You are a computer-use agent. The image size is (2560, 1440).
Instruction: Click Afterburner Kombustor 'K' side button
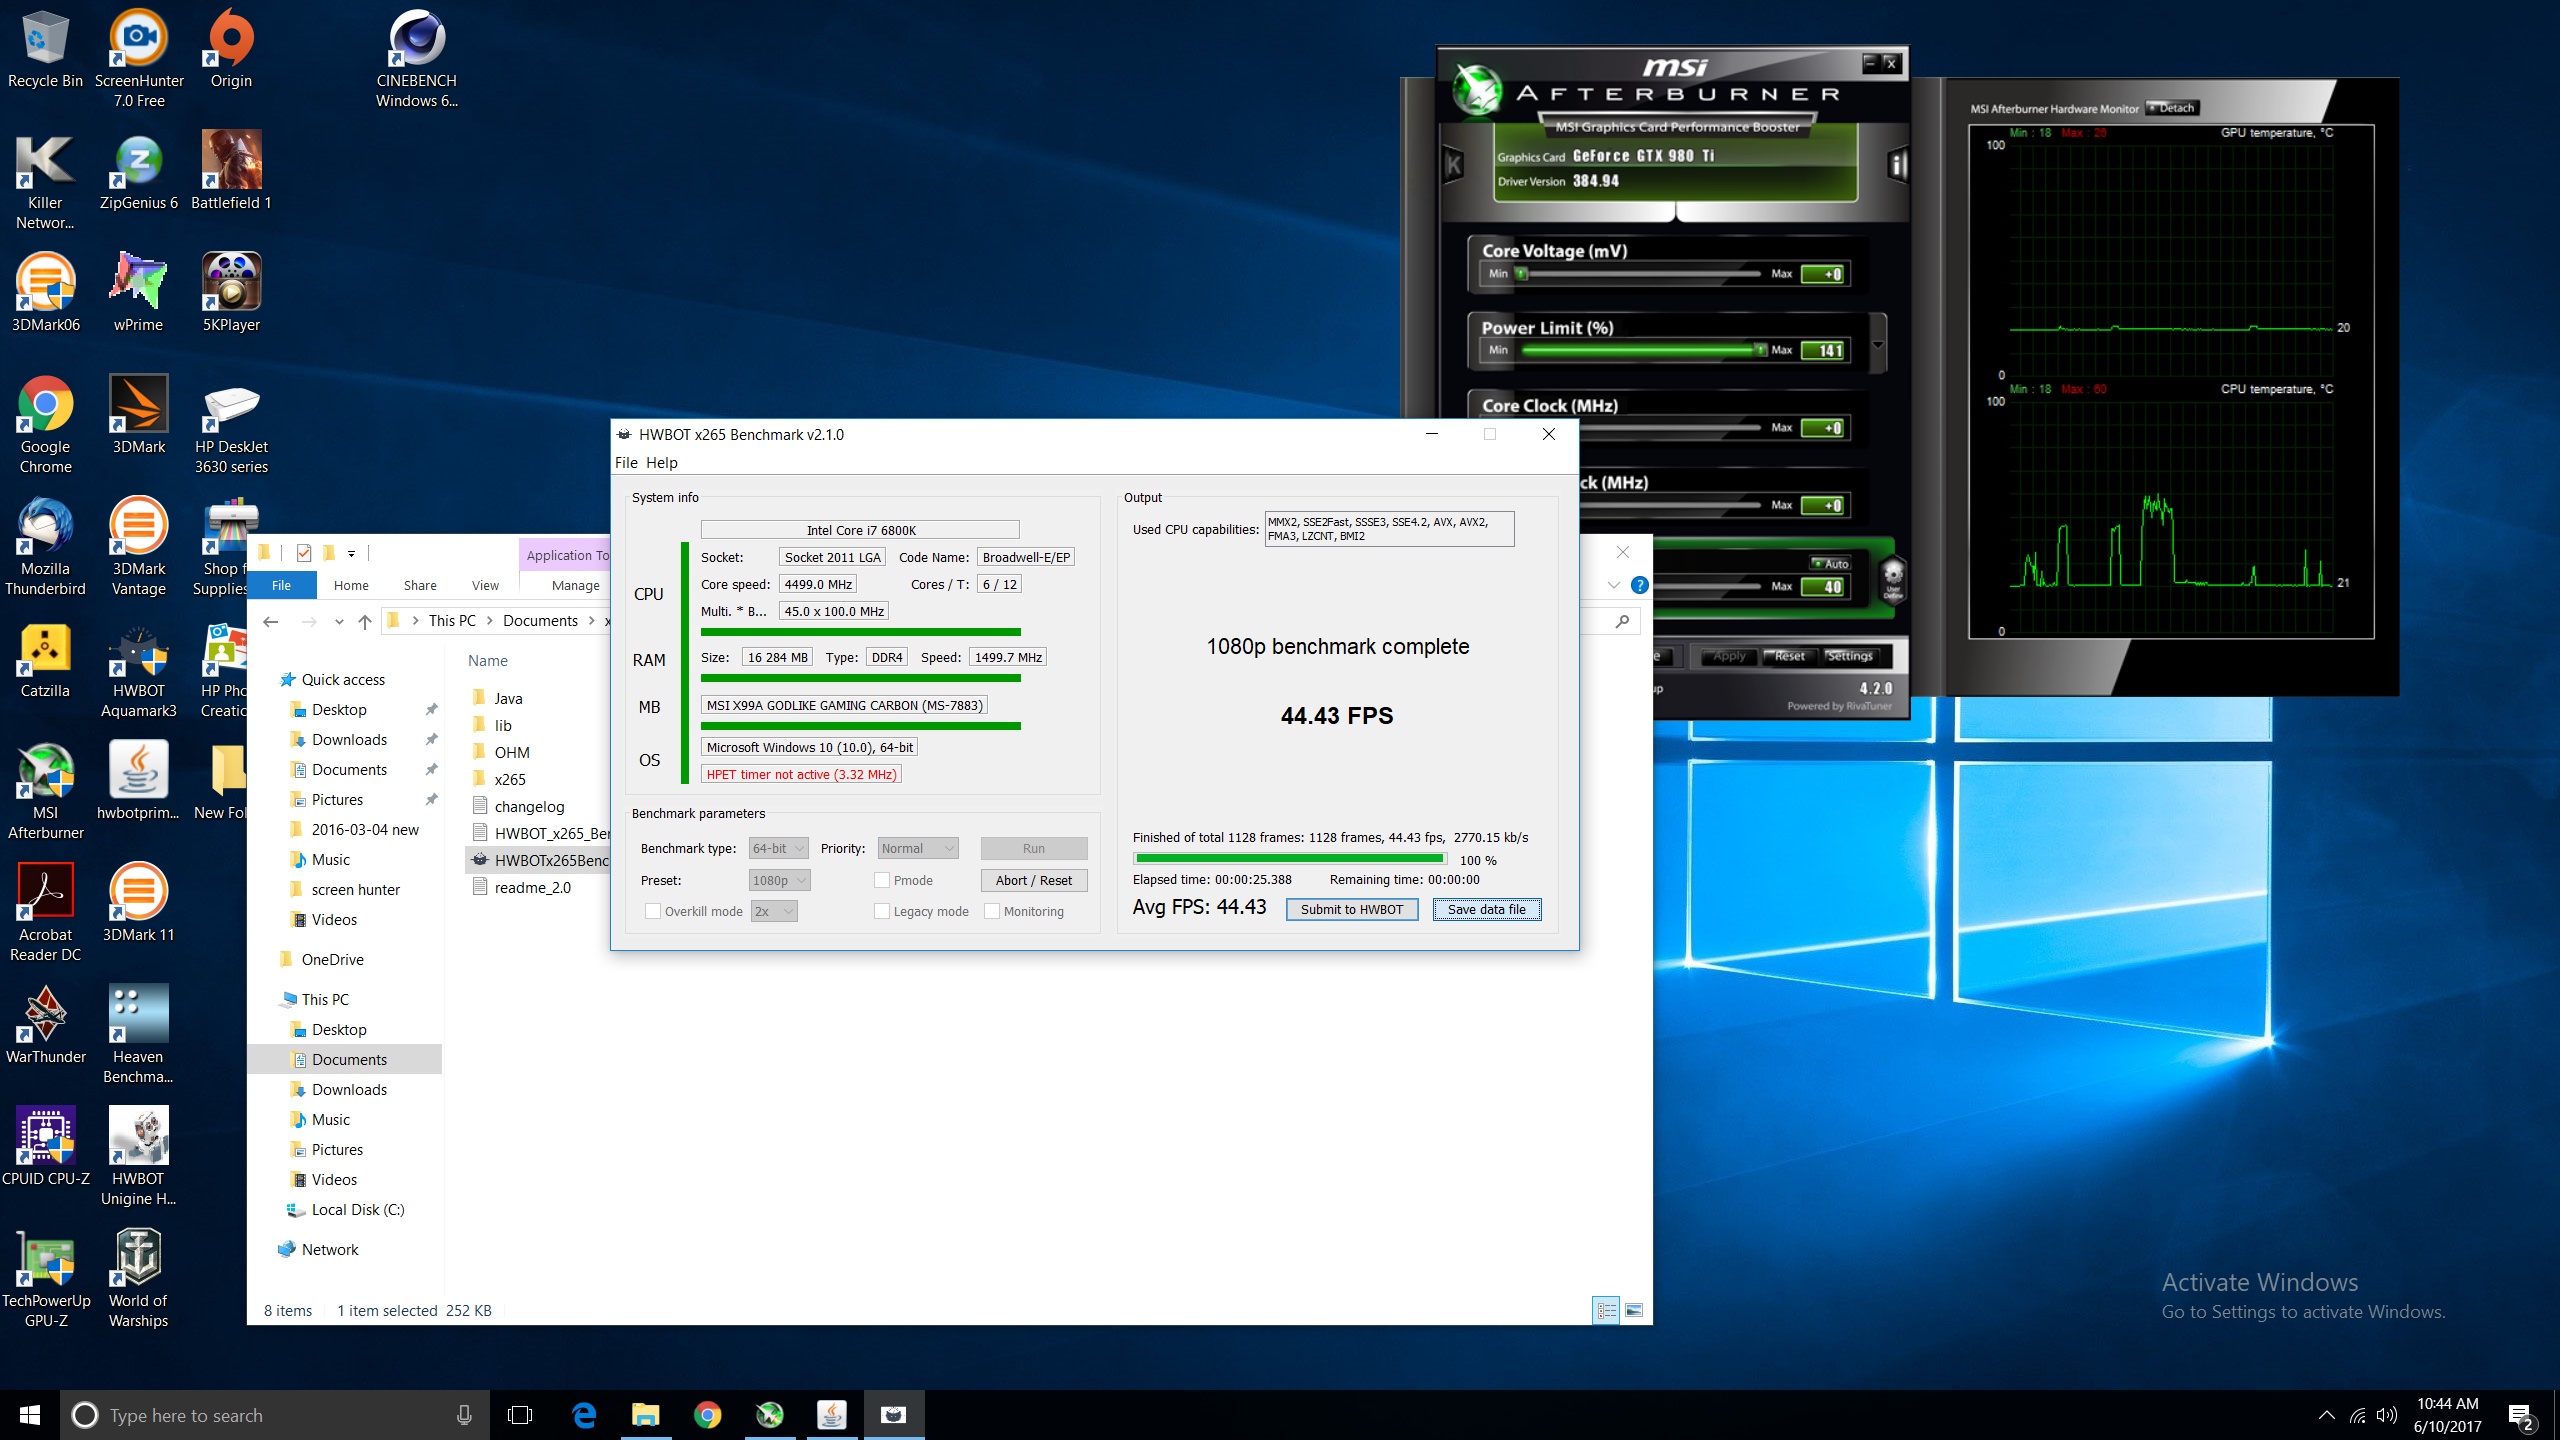coord(1453,165)
